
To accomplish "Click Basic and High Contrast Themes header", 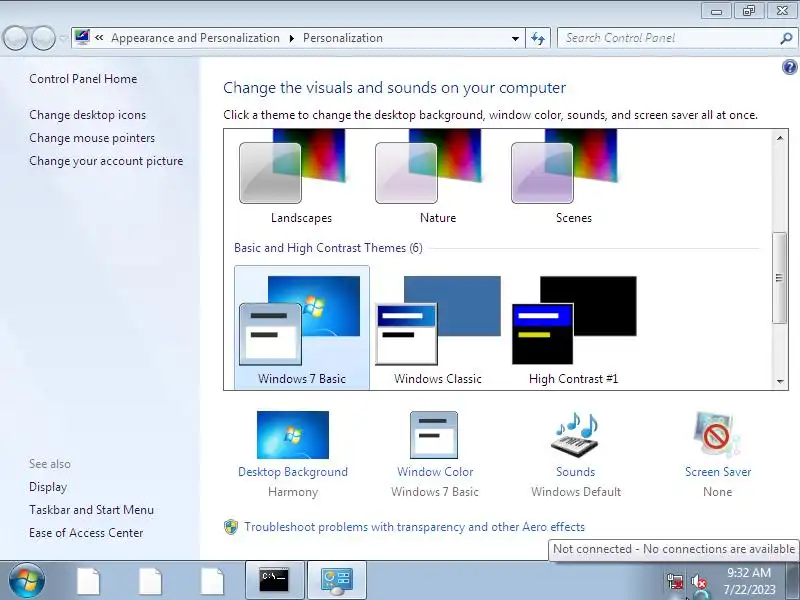I will pos(328,248).
